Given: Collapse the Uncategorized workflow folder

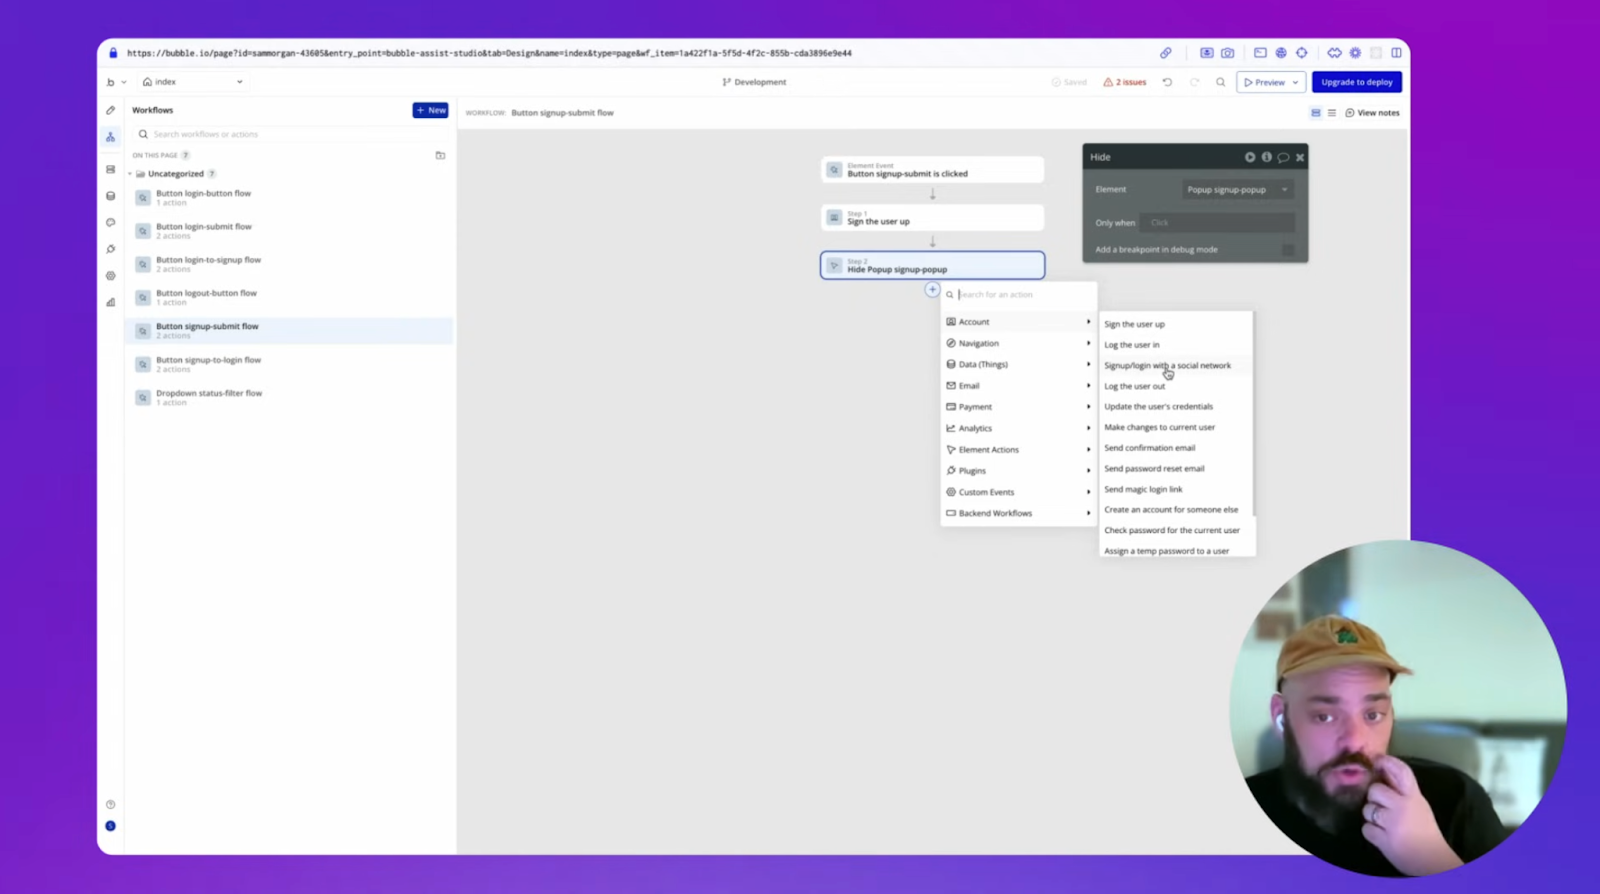Looking at the screenshot, I should click(130, 174).
